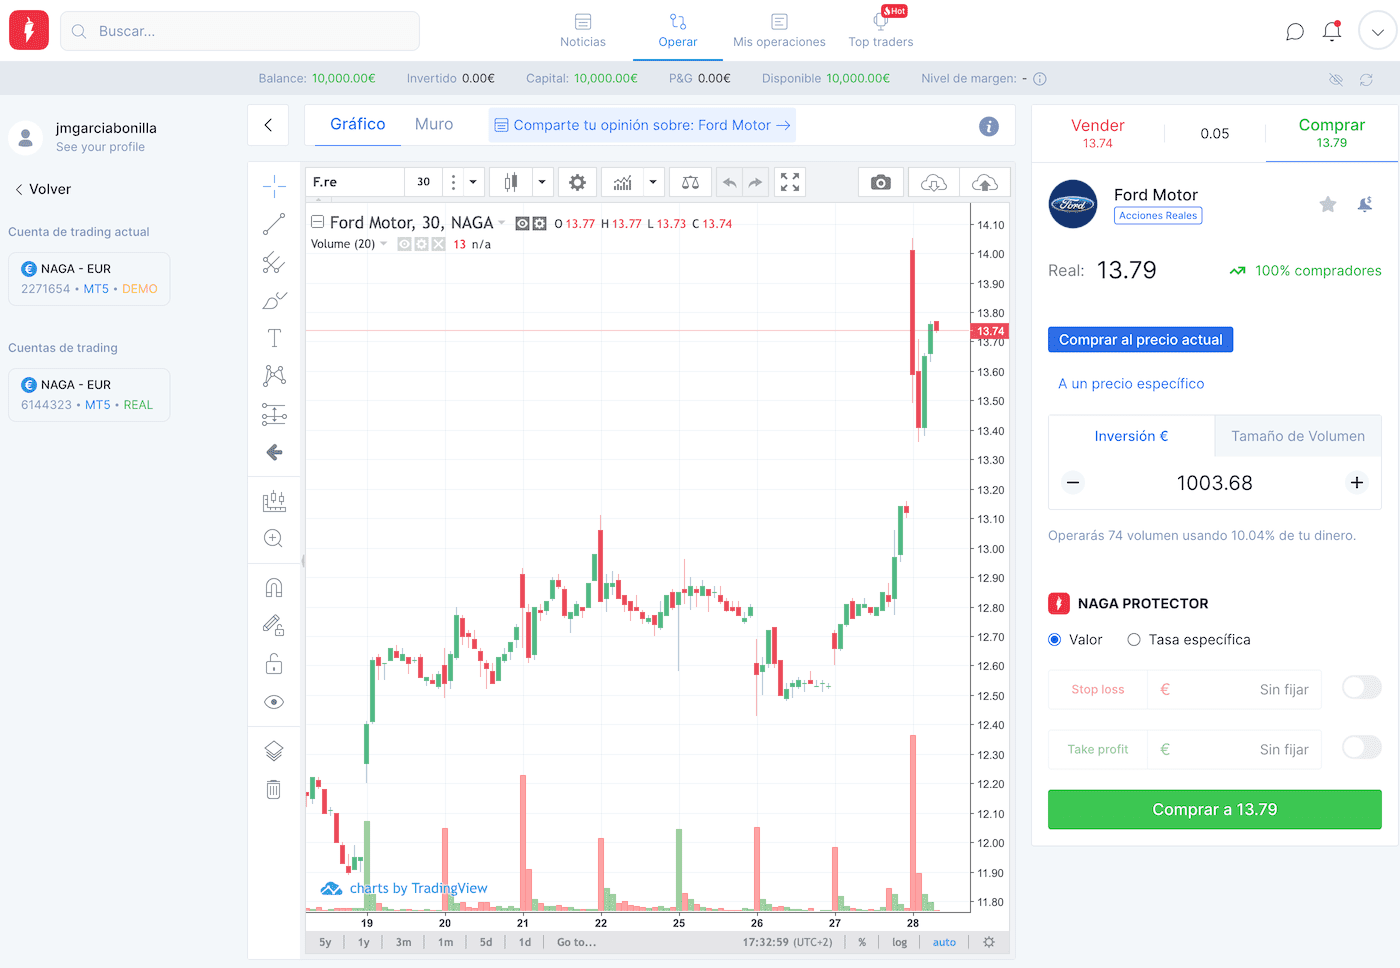Click the A un precio específico link
1400x968 pixels.
point(1131,384)
